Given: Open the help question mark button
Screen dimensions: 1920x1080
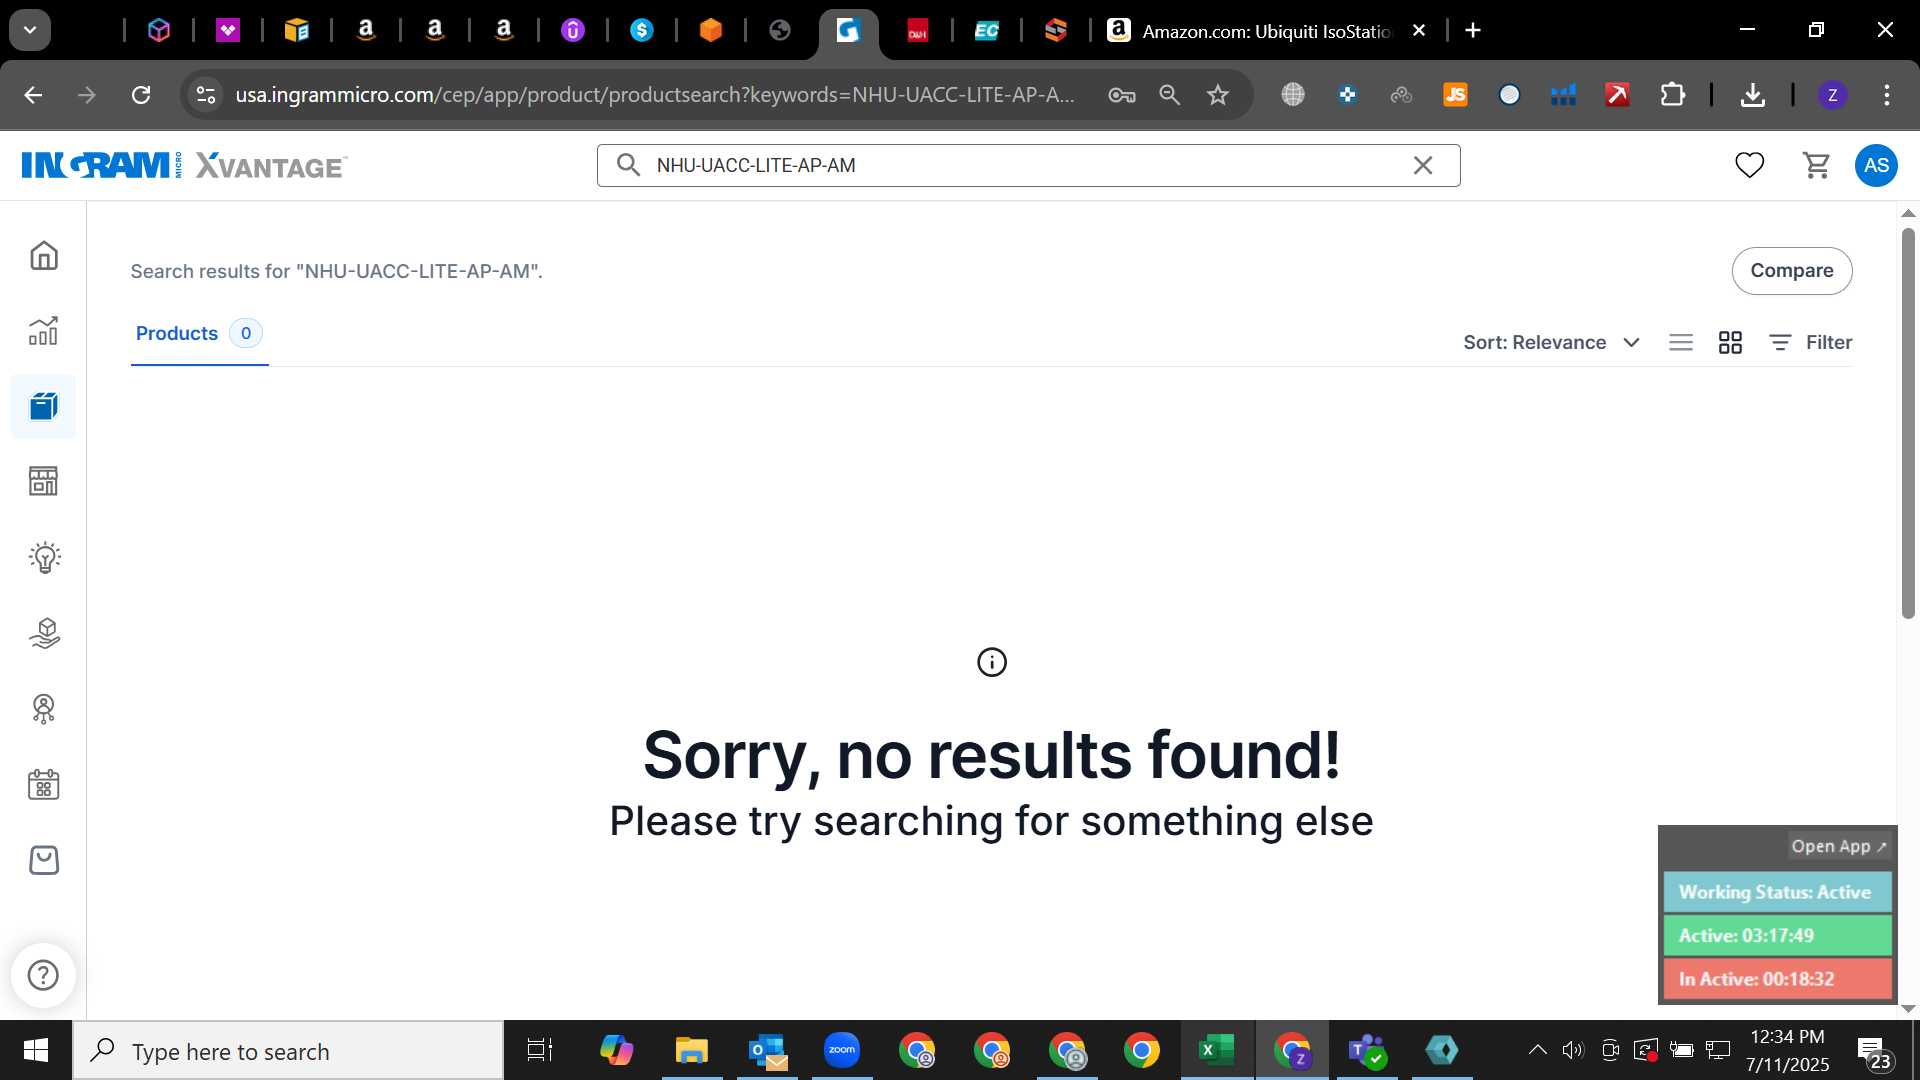Looking at the screenshot, I should click(43, 975).
